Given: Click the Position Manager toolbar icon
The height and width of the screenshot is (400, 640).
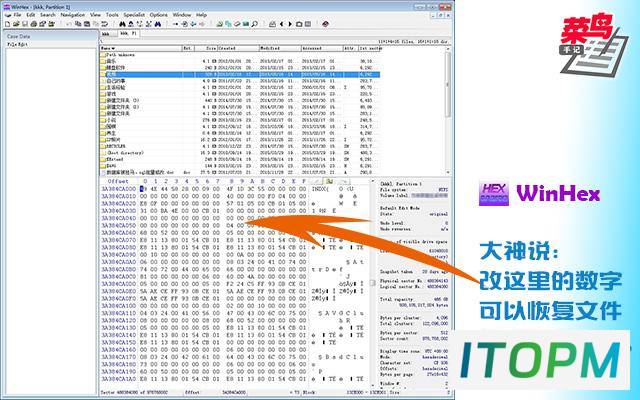Looking at the screenshot, I should pos(272,24).
